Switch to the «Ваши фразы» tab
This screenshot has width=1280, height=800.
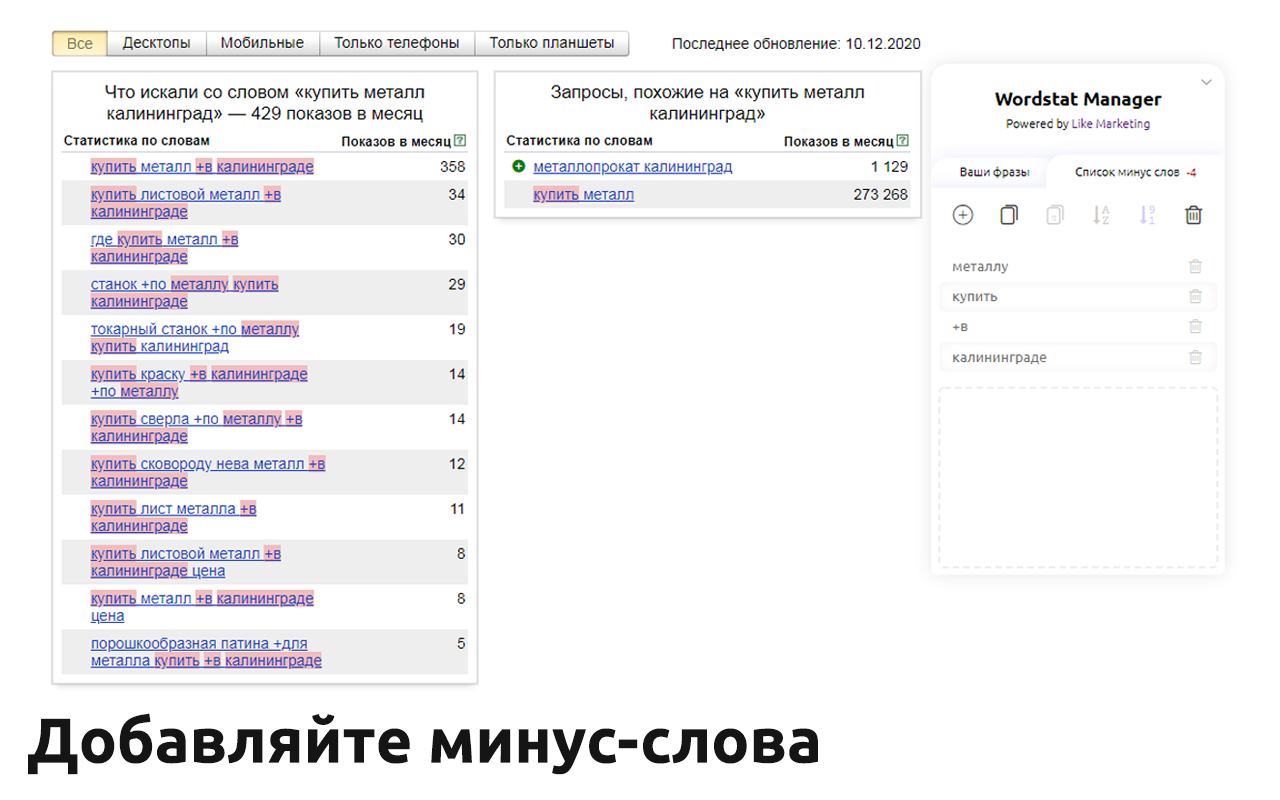(x=994, y=172)
